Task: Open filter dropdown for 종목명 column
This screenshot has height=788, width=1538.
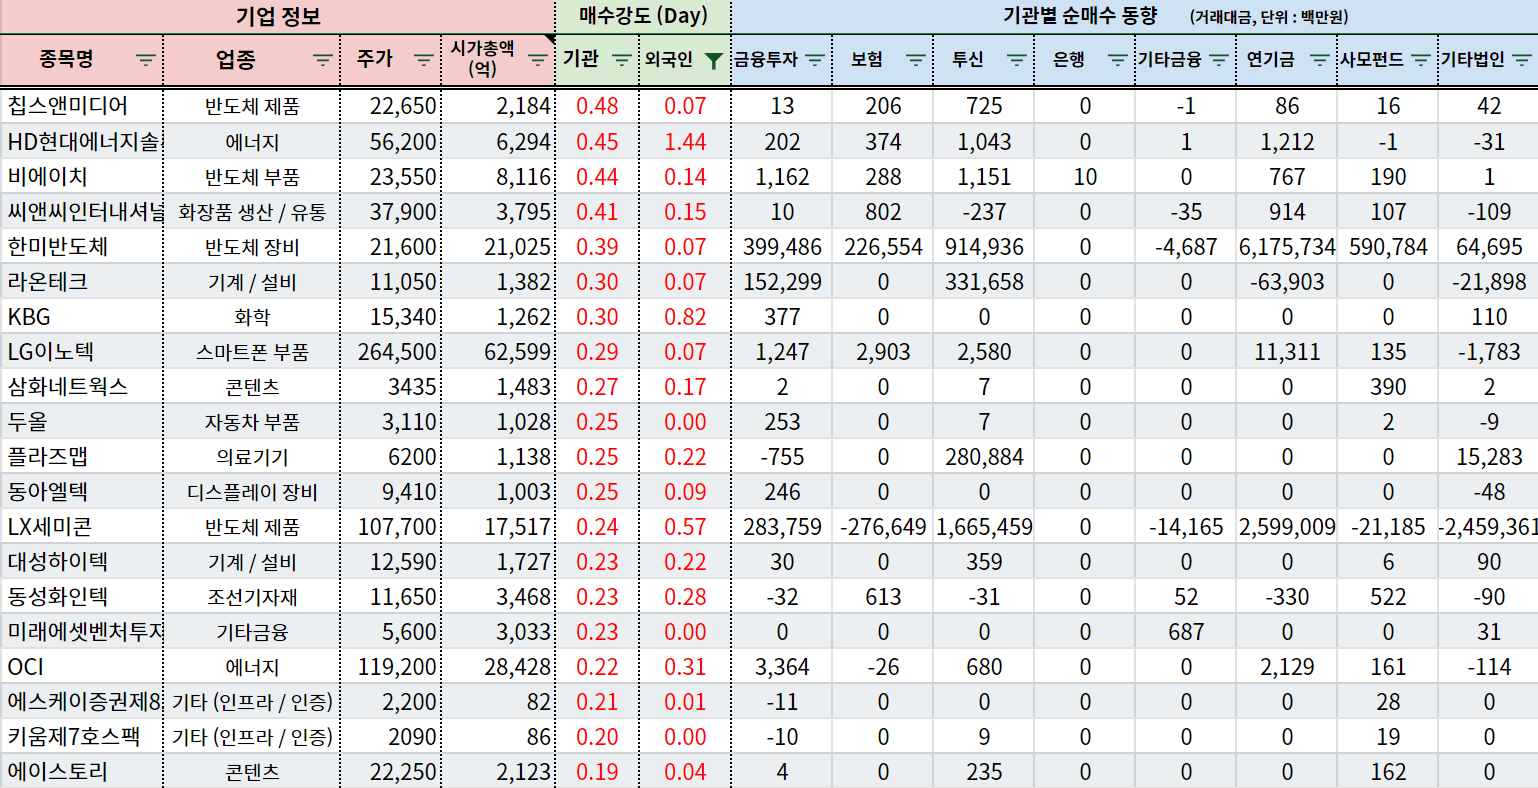Action: [146, 60]
